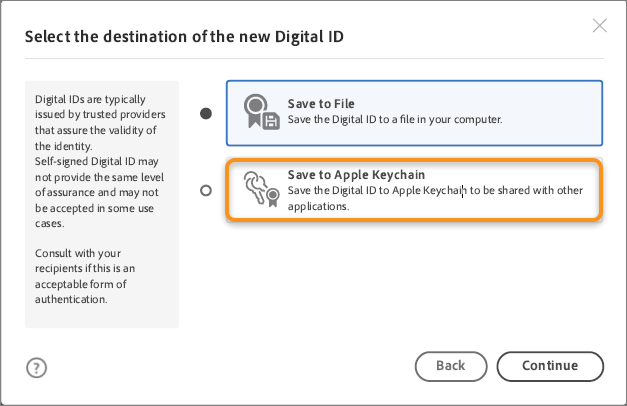Image resolution: width=627 pixels, height=406 pixels.
Task: Click the 'Save the Digital ID to a file' description
Action: (x=394, y=120)
